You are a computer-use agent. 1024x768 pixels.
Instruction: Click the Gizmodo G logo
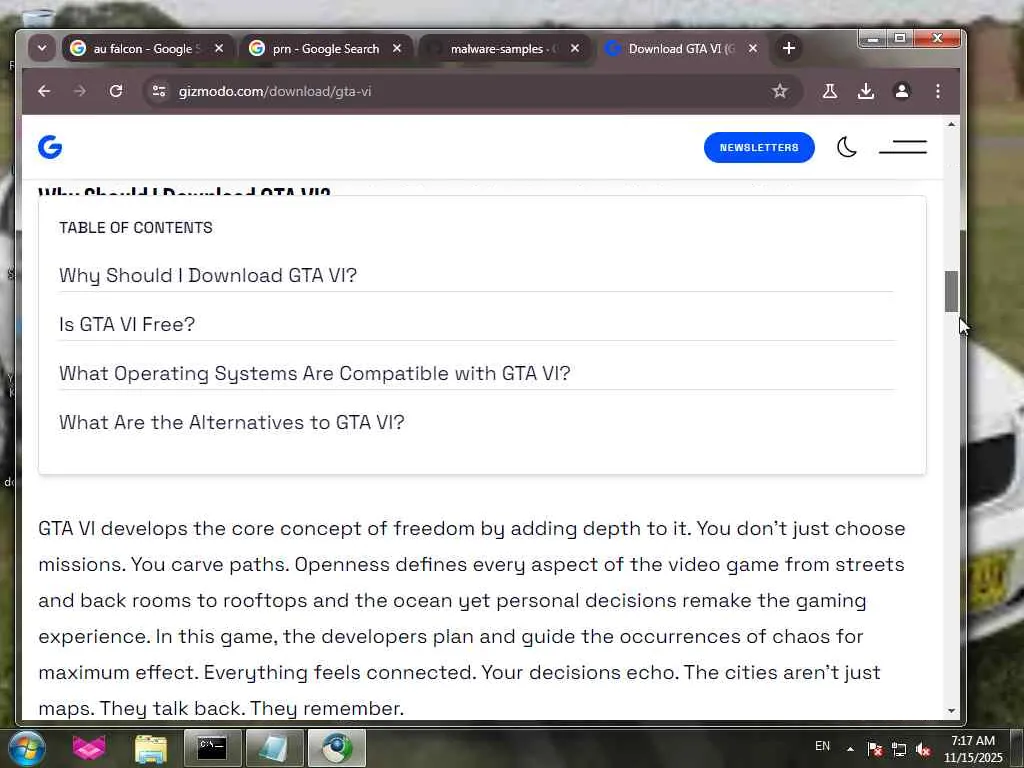click(x=50, y=147)
